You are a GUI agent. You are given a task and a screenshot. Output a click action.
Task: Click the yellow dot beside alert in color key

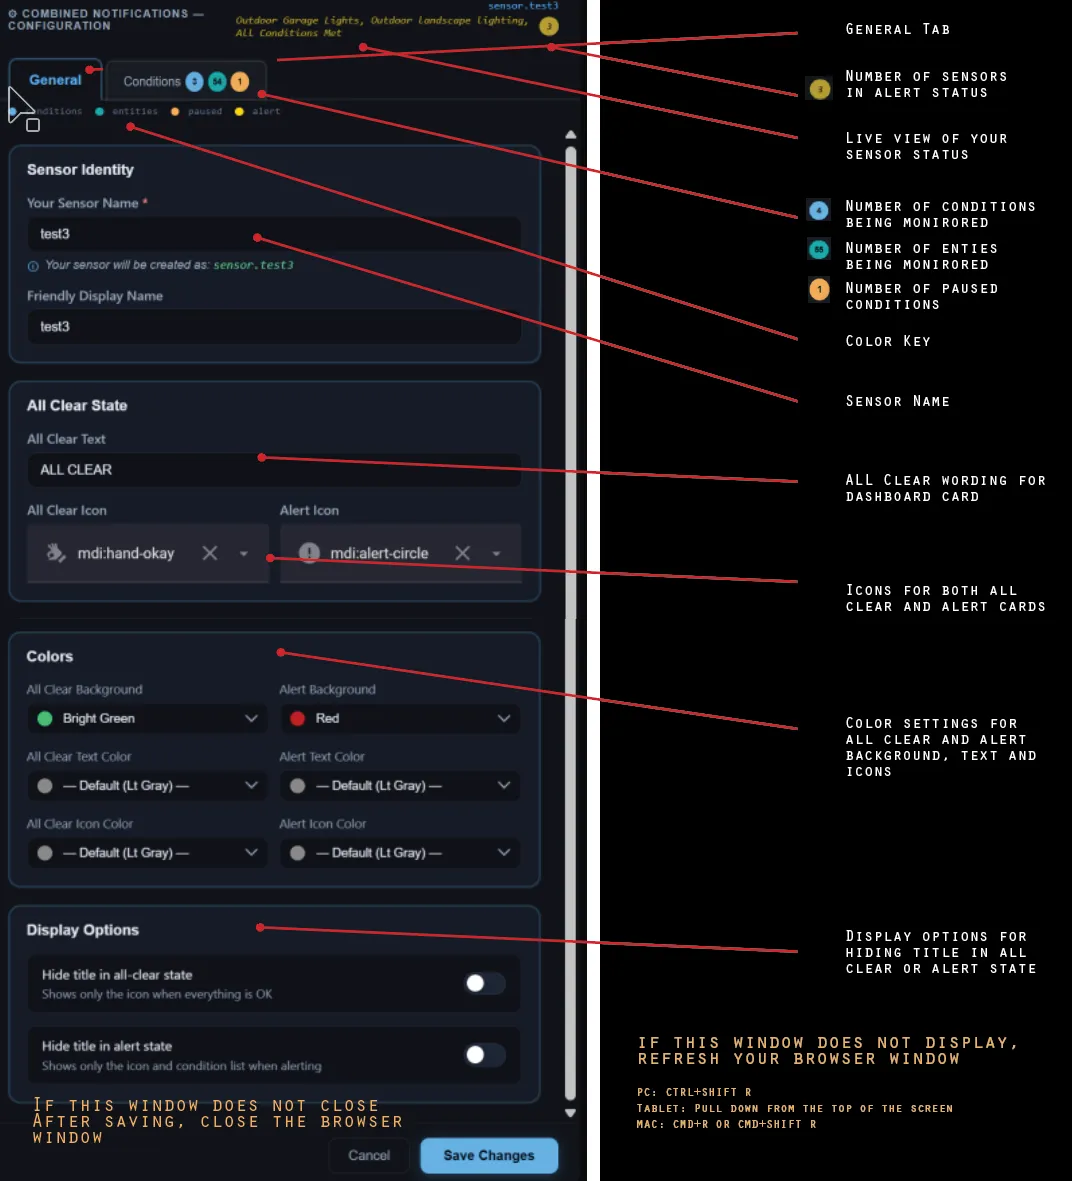point(239,111)
